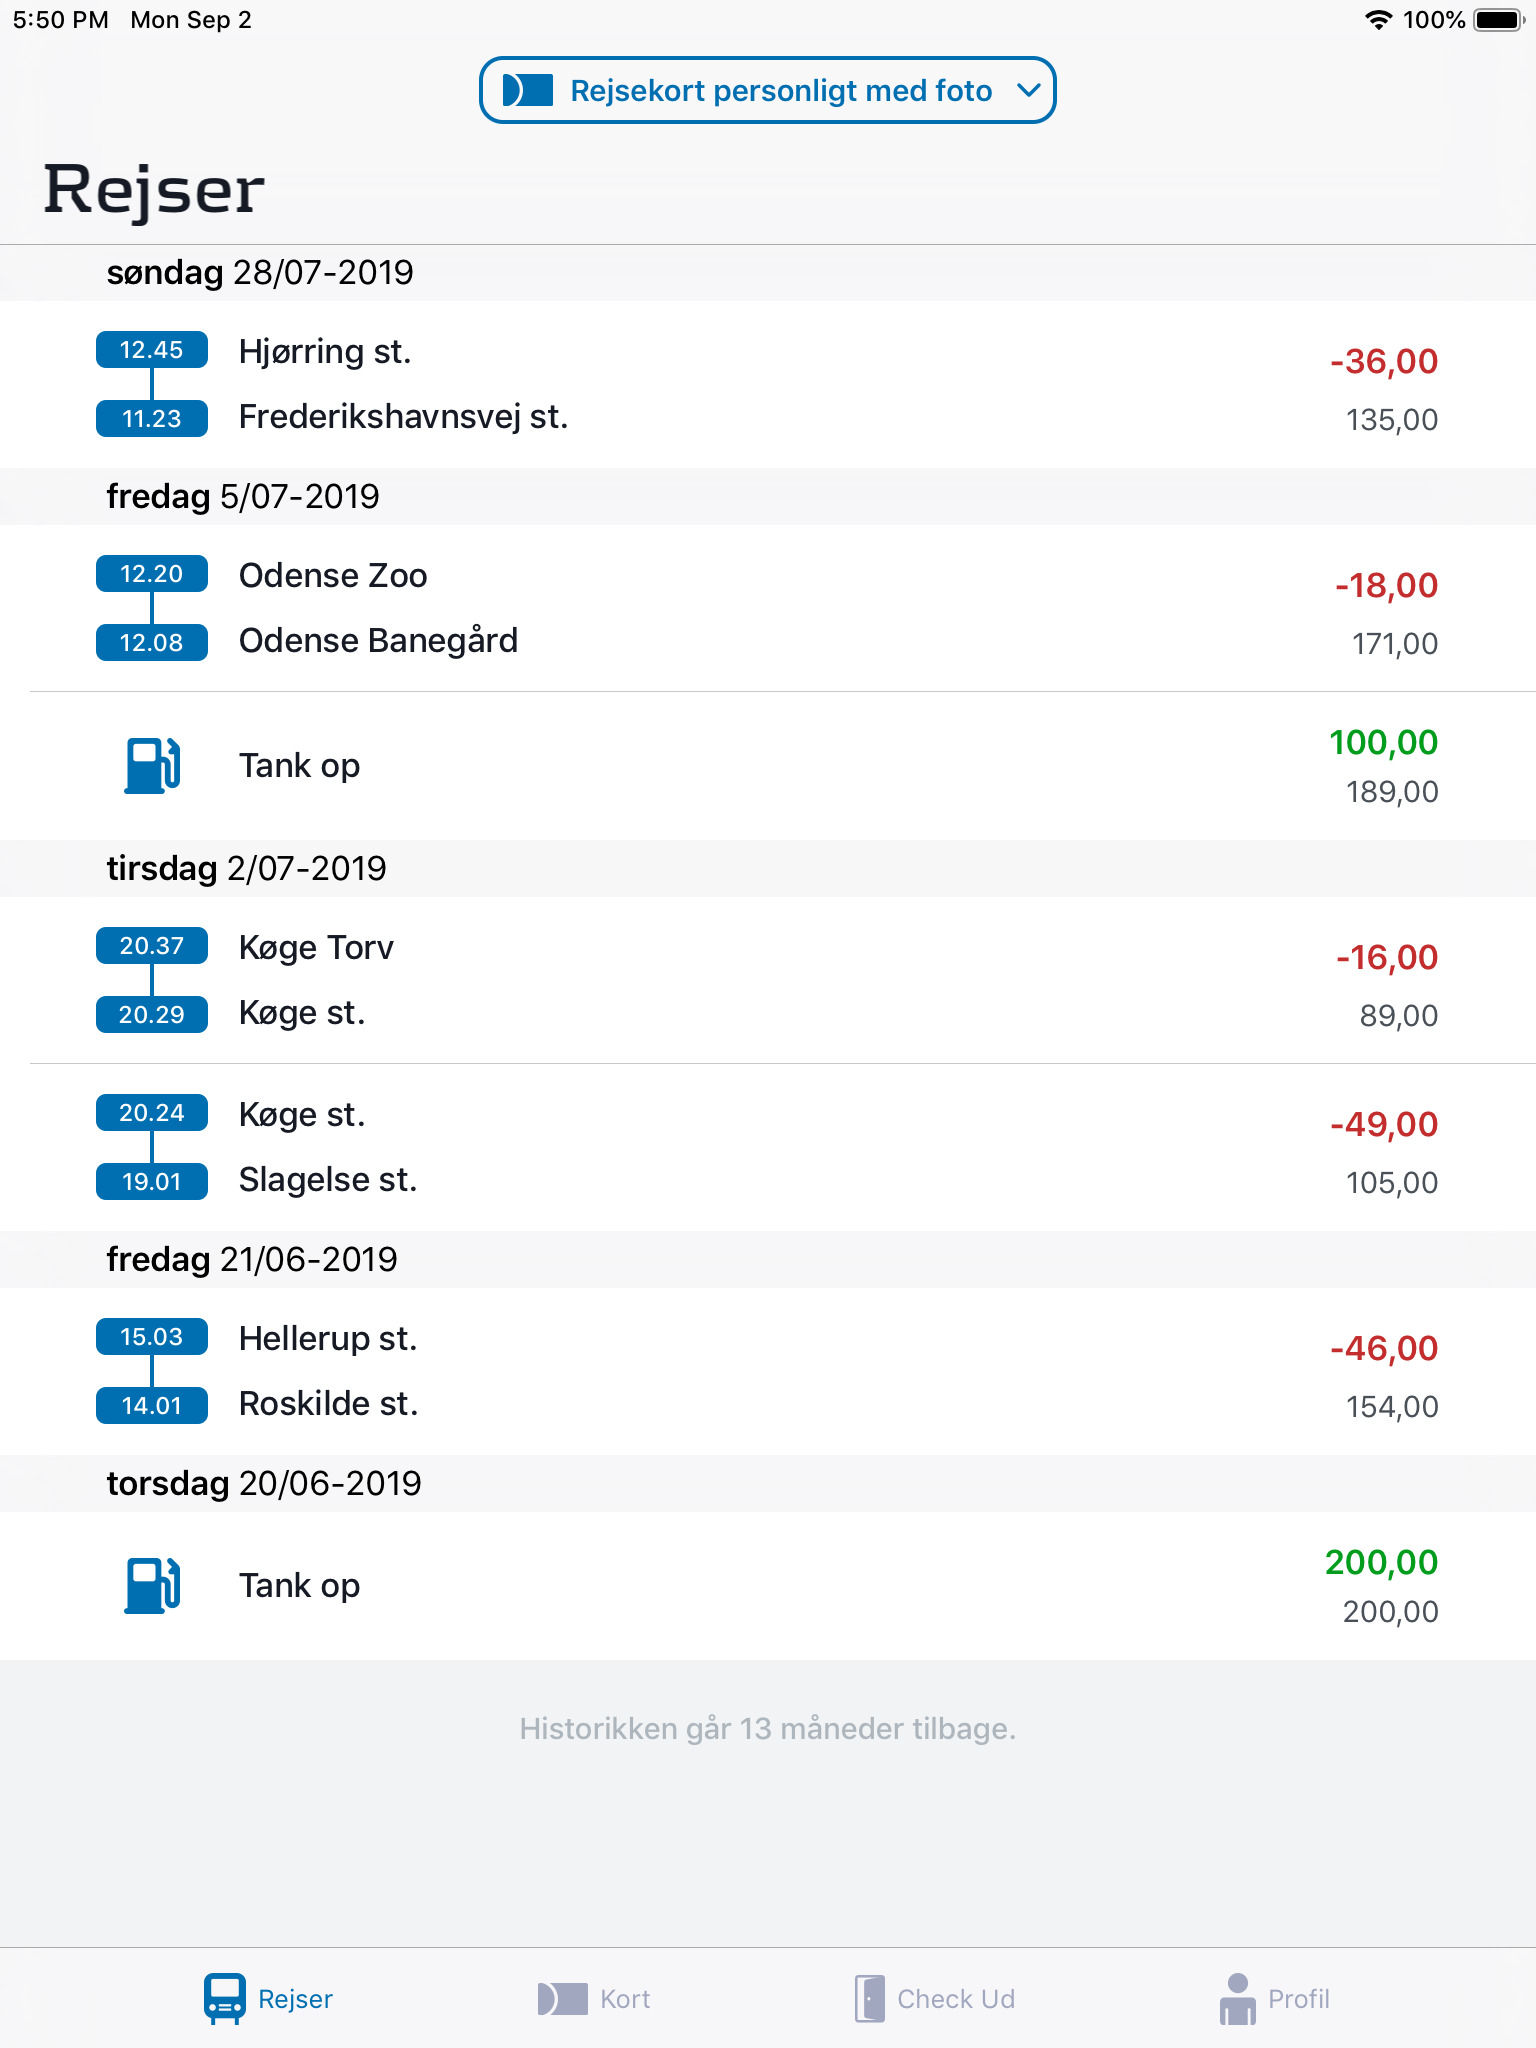
Task: Switch to the Check Ud tab
Action: pyautogui.click(x=935, y=1997)
